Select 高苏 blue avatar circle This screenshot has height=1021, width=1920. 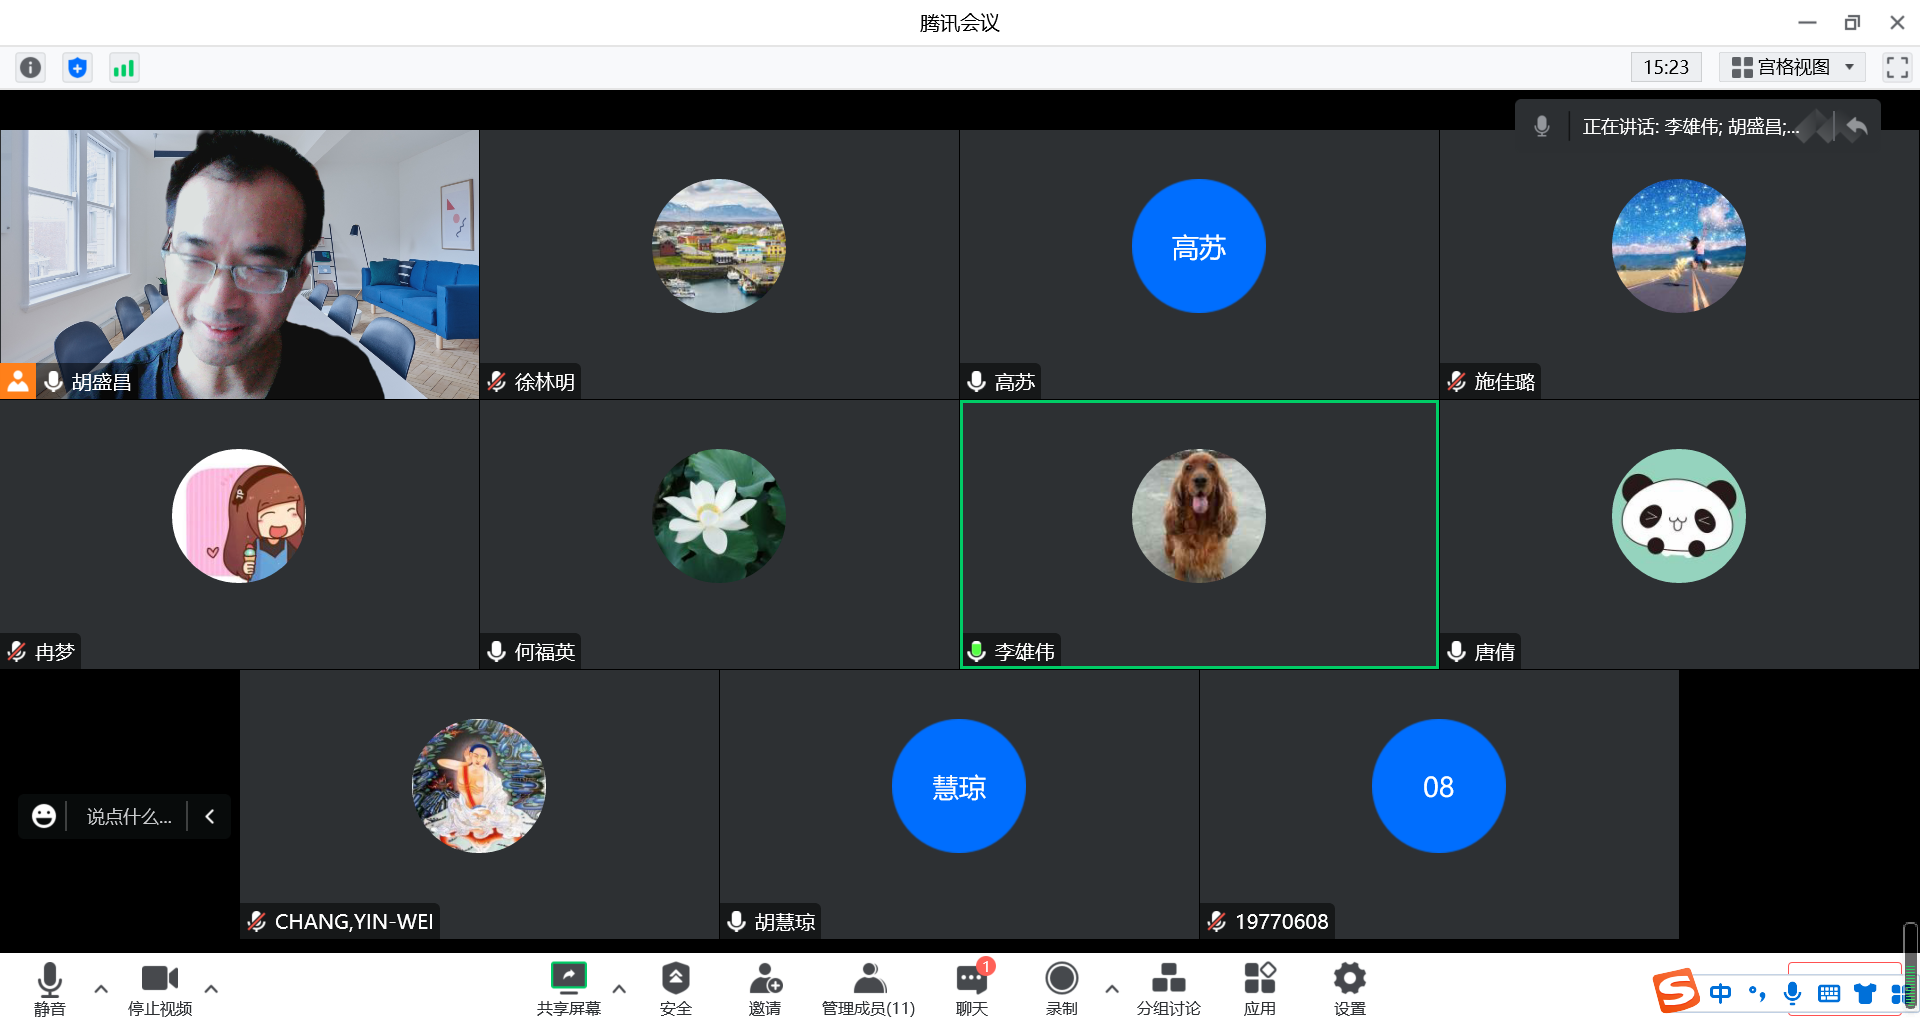coord(1199,246)
